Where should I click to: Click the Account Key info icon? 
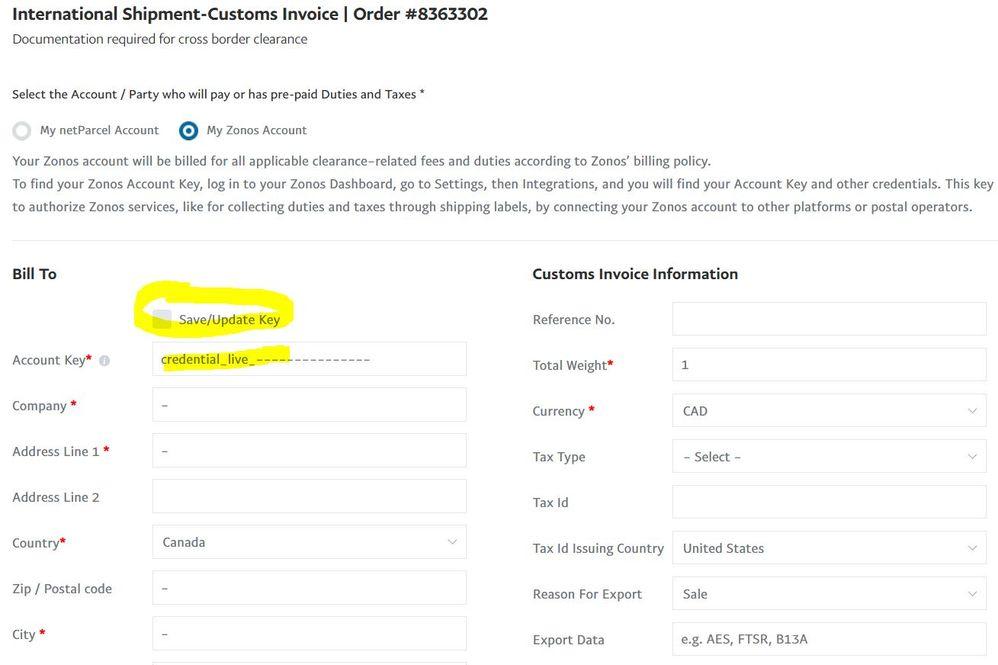104,361
